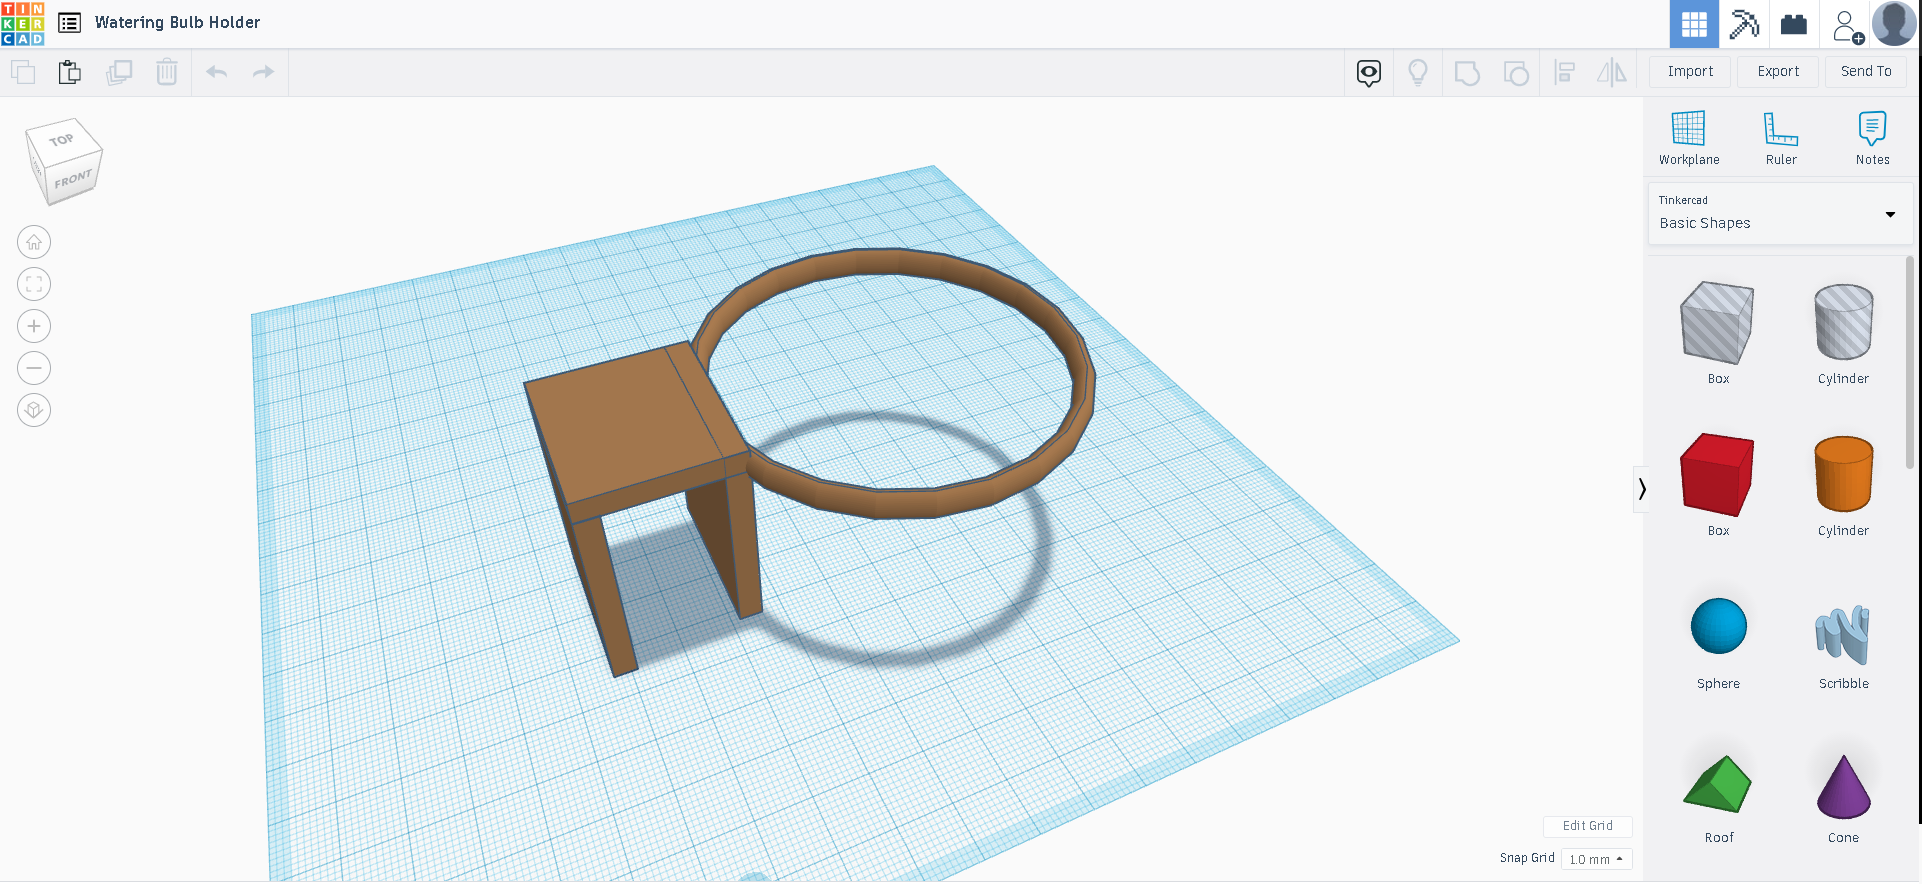Click the Paste clipboard icon

click(70, 72)
